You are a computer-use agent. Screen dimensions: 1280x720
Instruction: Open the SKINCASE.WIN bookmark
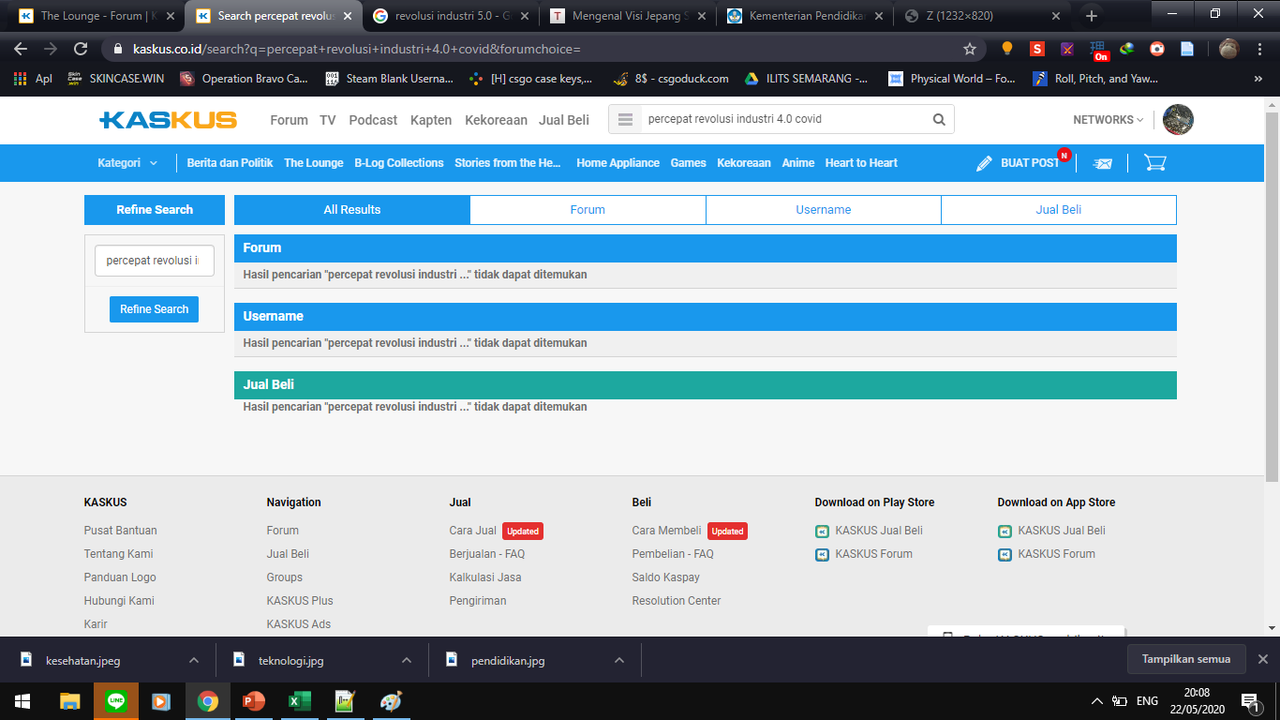point(115,78)
